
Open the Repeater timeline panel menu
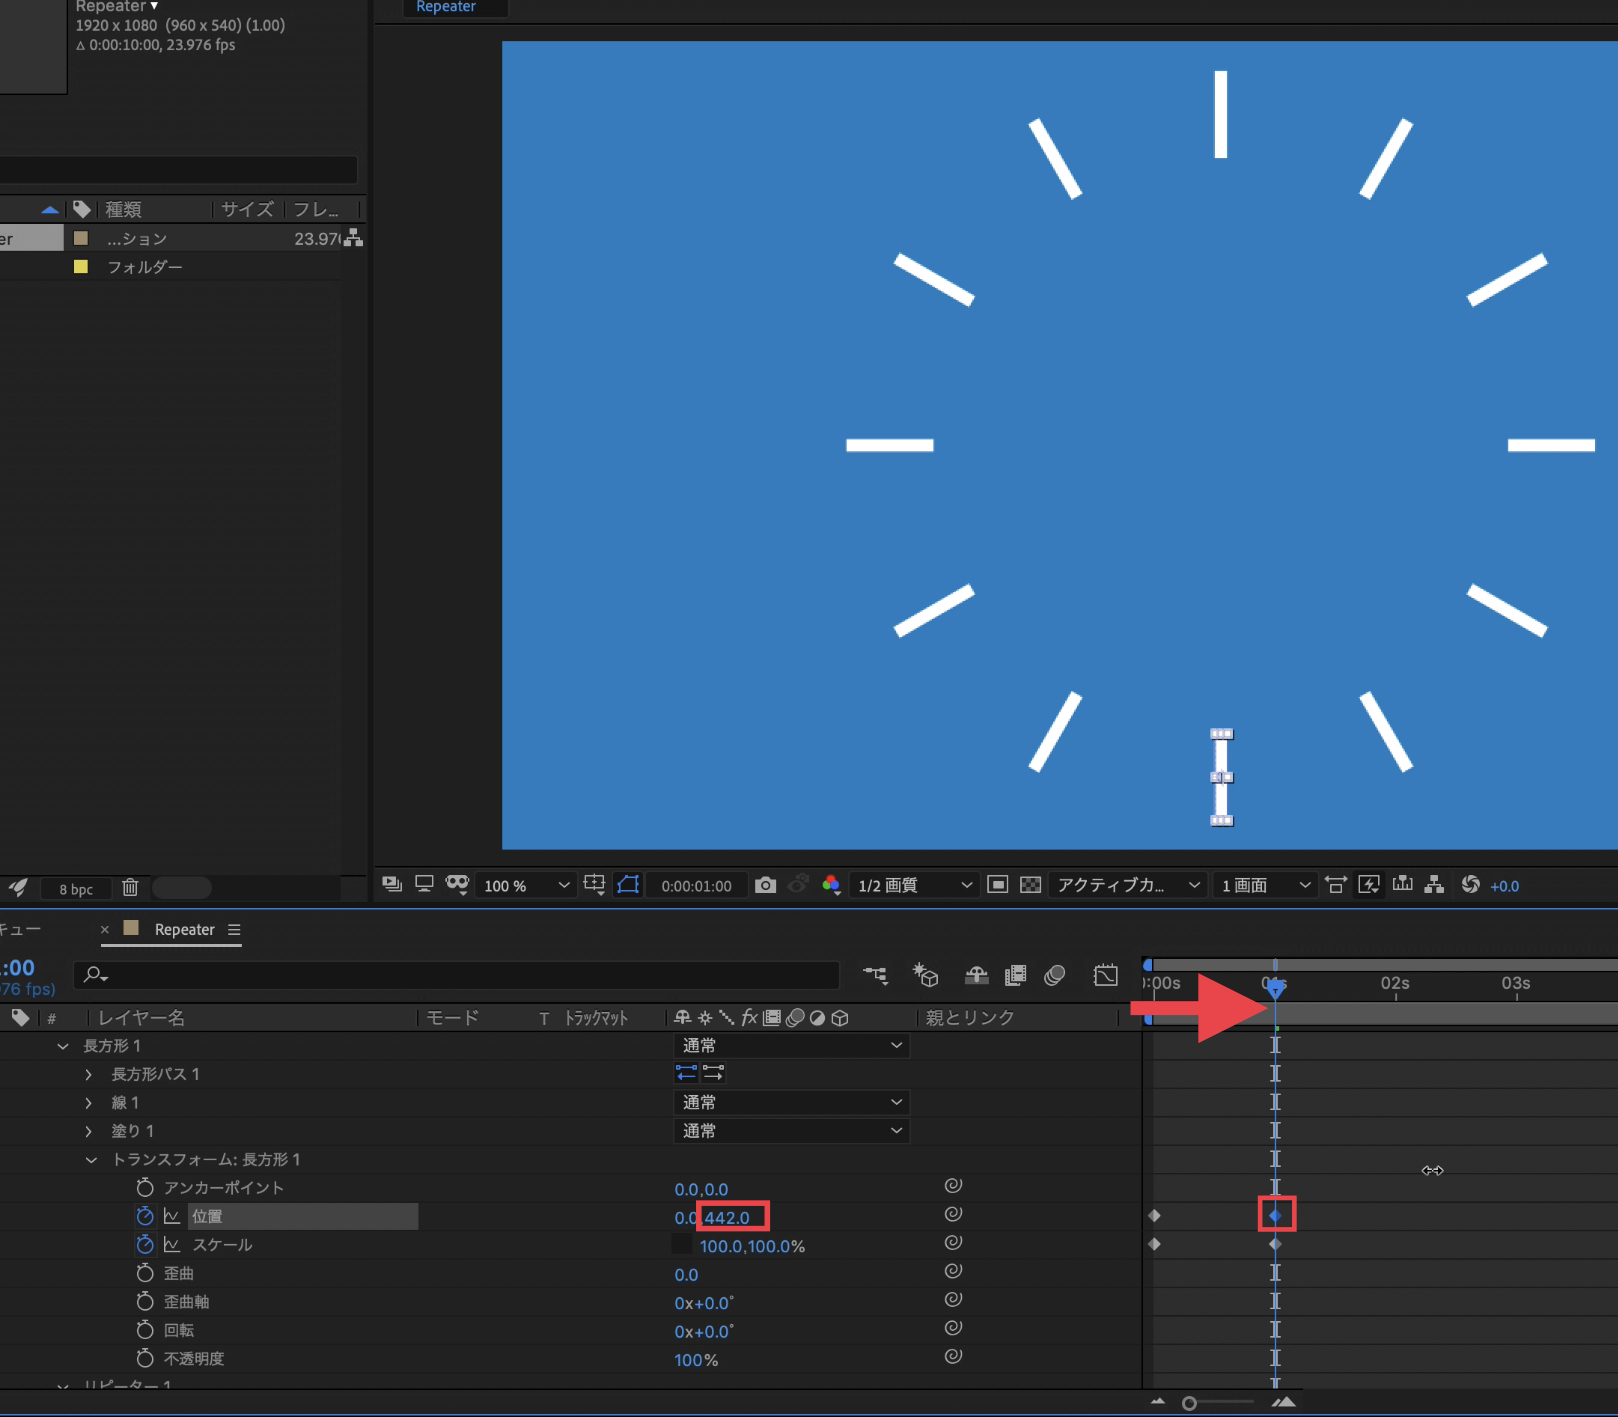pyautogui.click(x=234, y=930)
